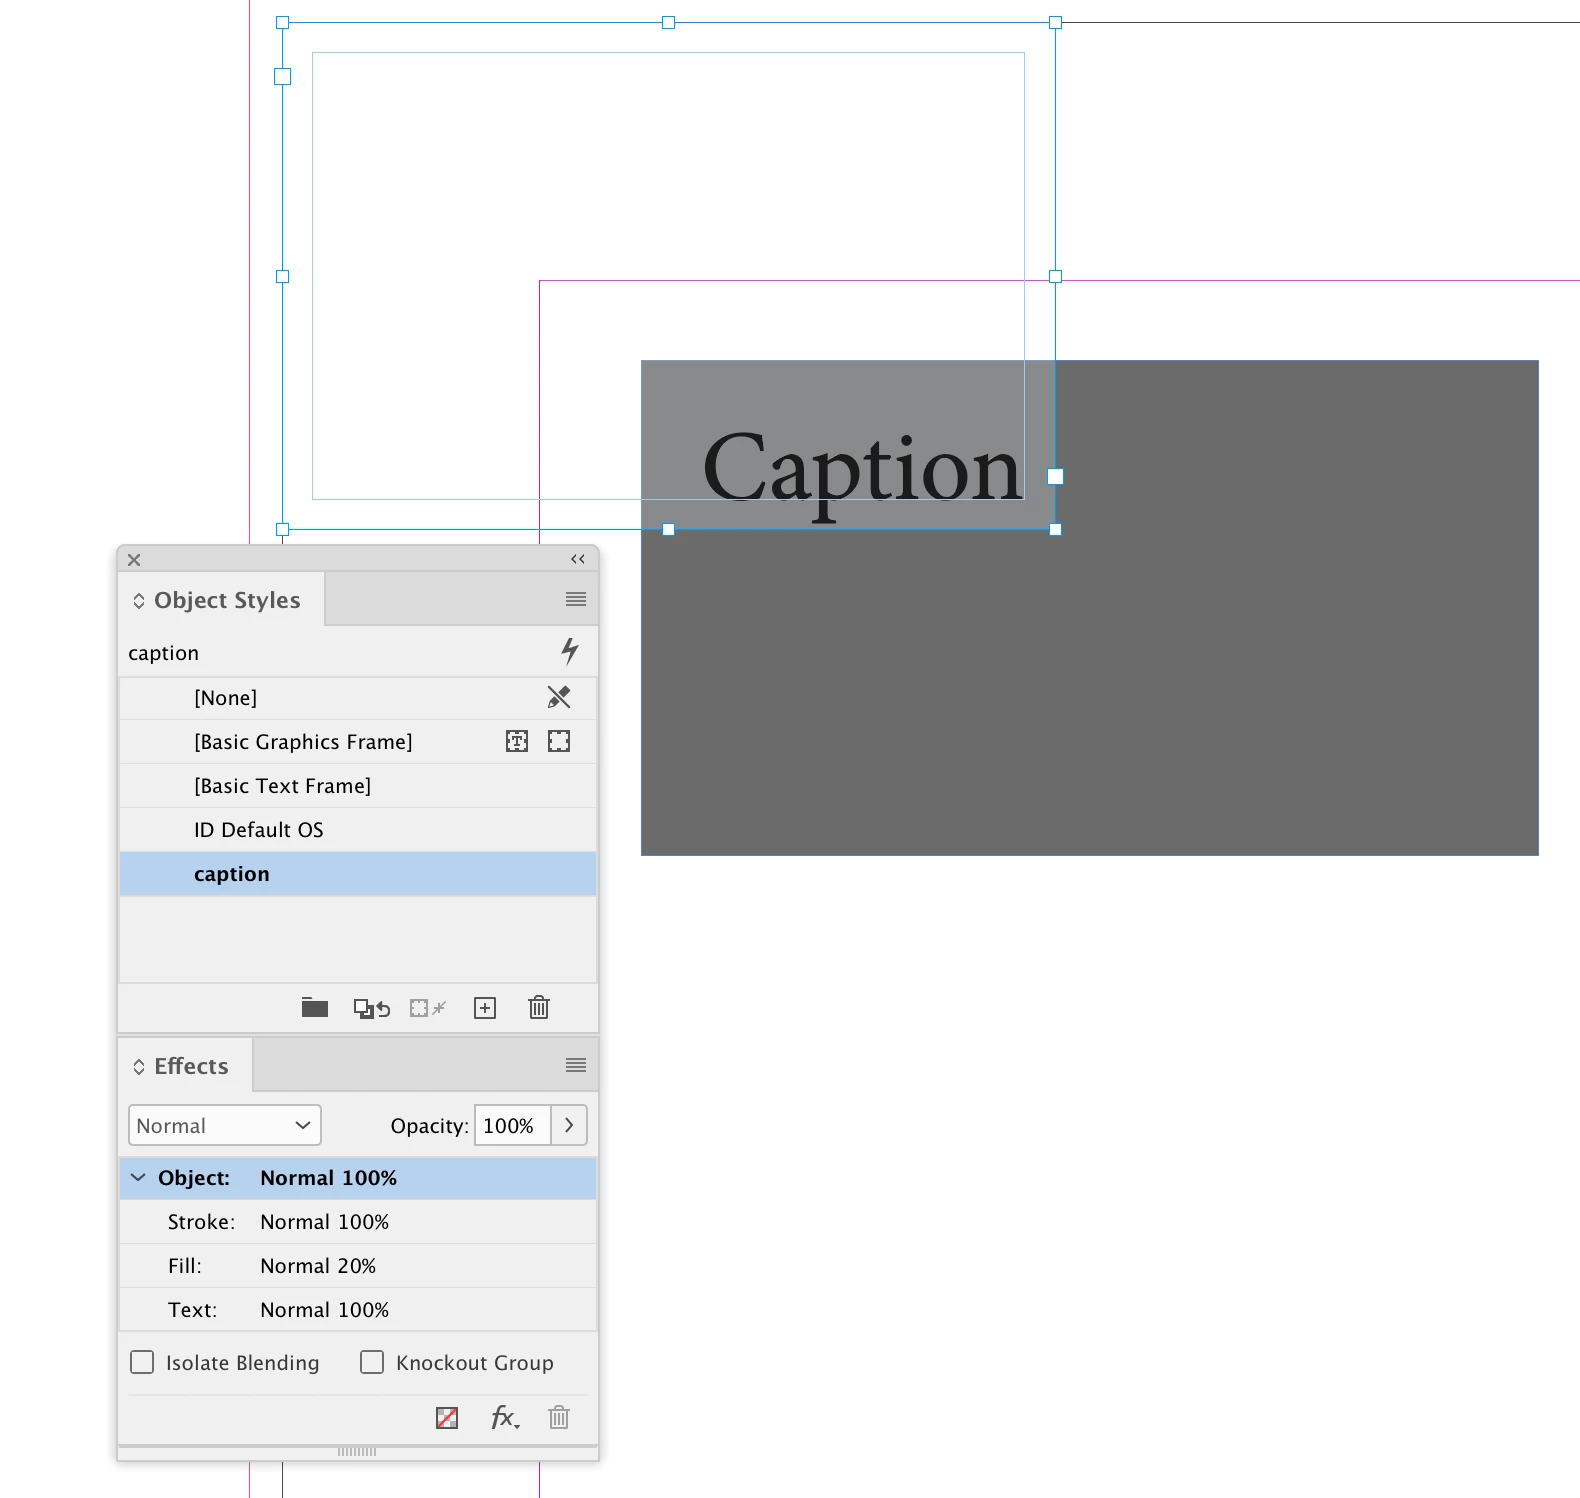Click clear all effects icon in Effects panel

[x=447, y=1417]
